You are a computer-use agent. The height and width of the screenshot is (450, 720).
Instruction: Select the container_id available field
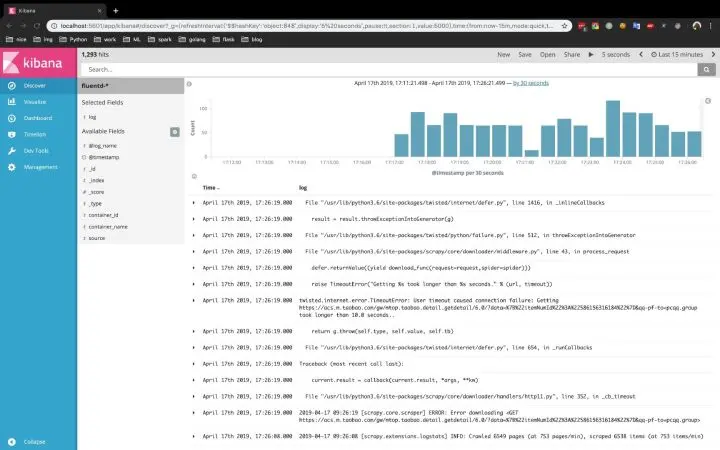[x=103, y=215]
